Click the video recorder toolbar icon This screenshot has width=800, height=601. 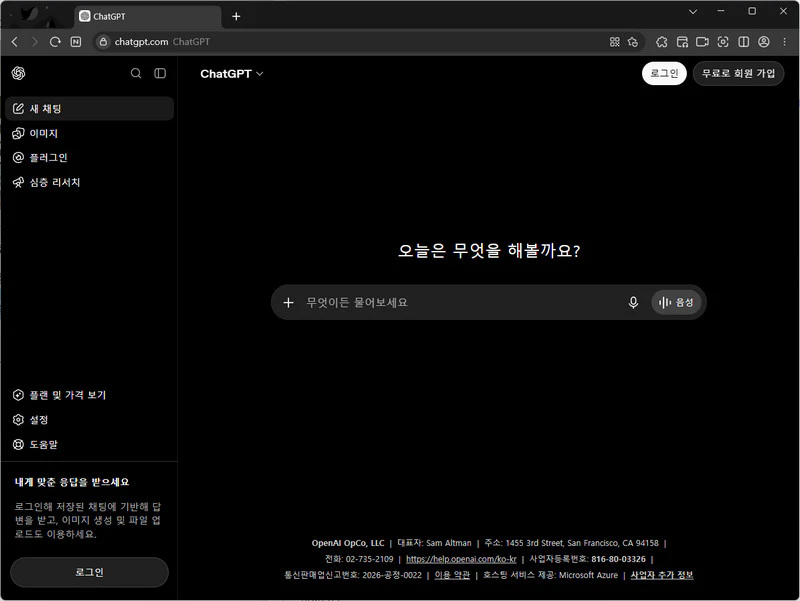click(703, 42)
